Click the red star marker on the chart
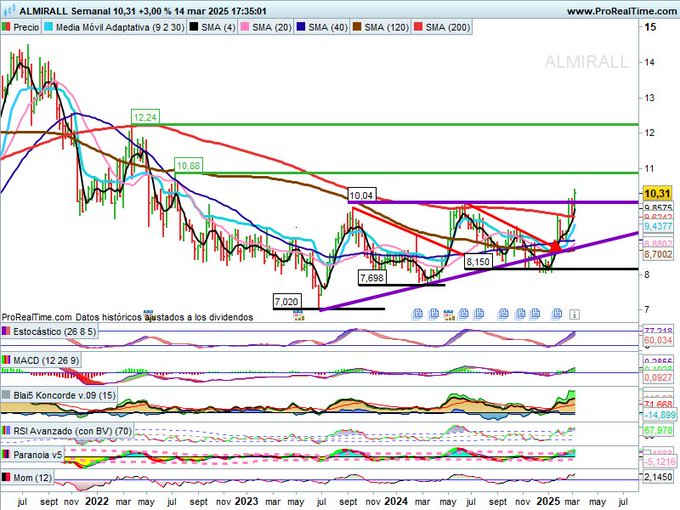The height and width of the screenshot is (510, 680). (555, 246)
